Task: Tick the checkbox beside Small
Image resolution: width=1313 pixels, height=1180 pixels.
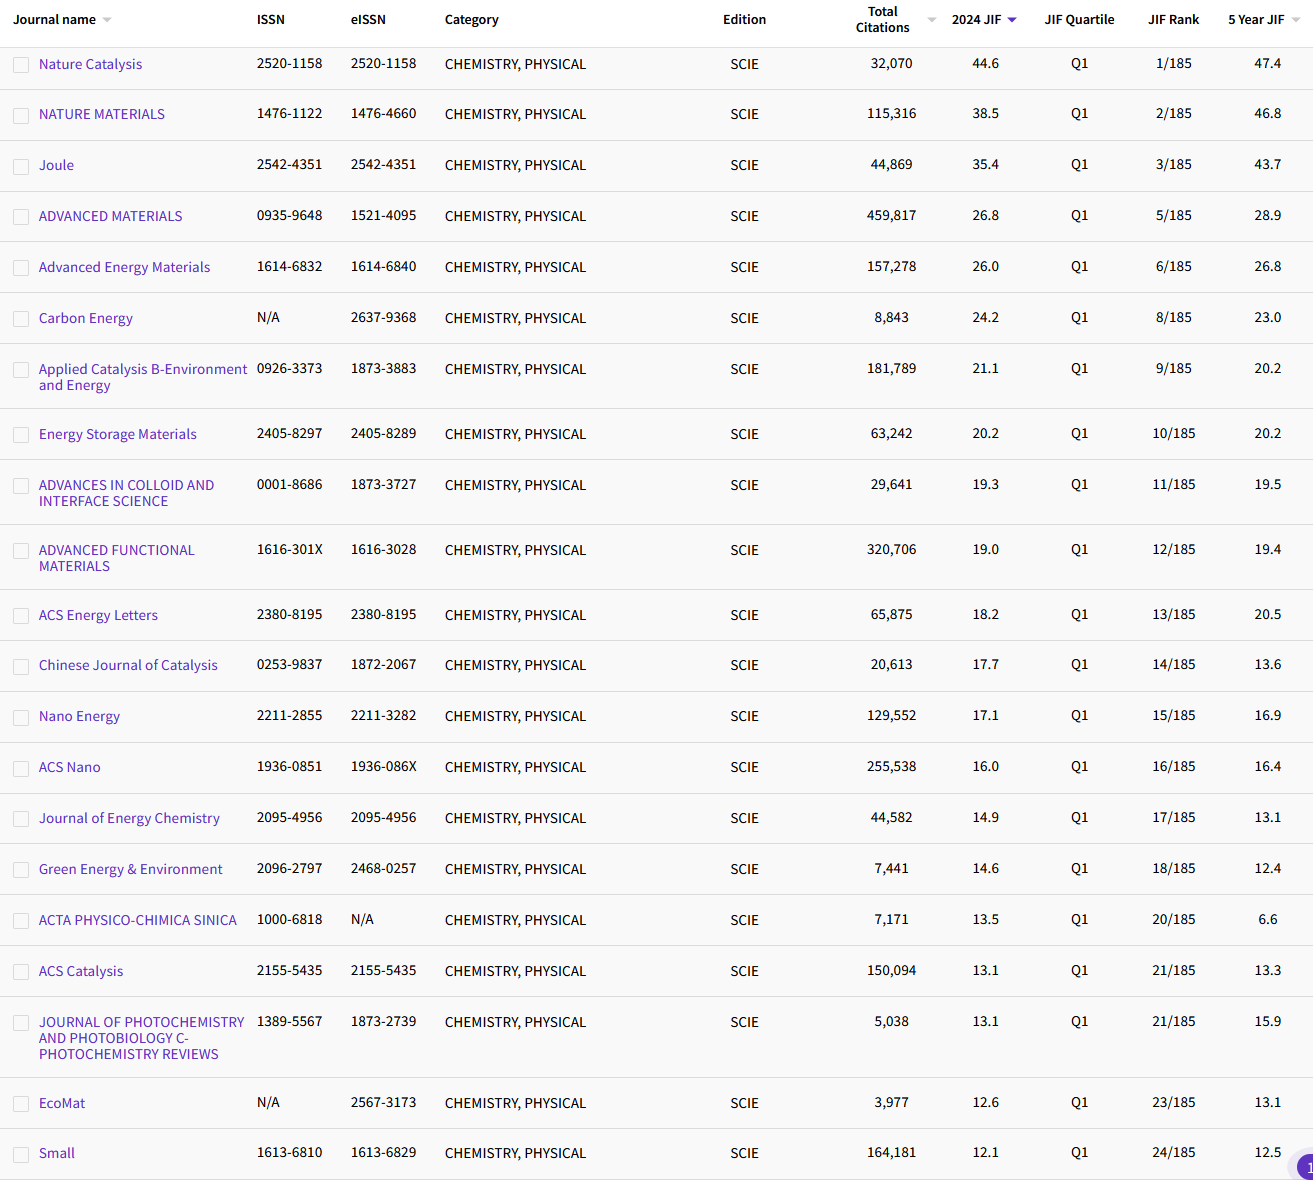Action: [x=21, y=1154]
